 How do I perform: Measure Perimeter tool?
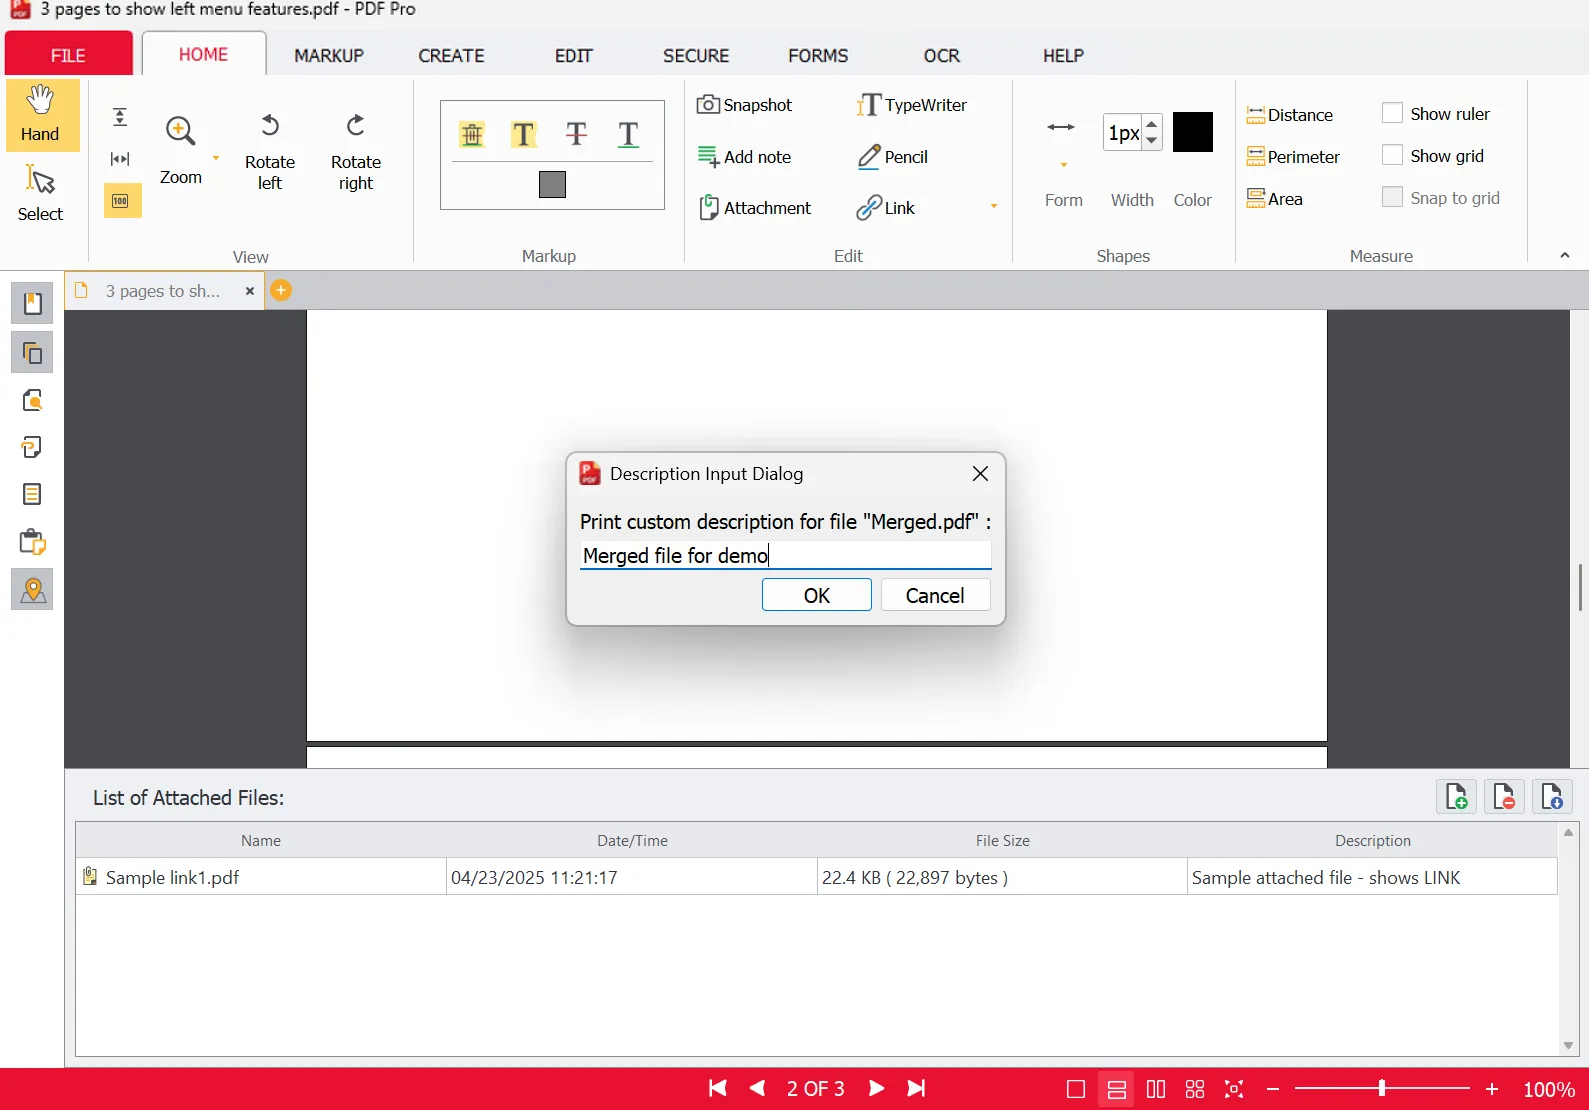[1293, 157]
